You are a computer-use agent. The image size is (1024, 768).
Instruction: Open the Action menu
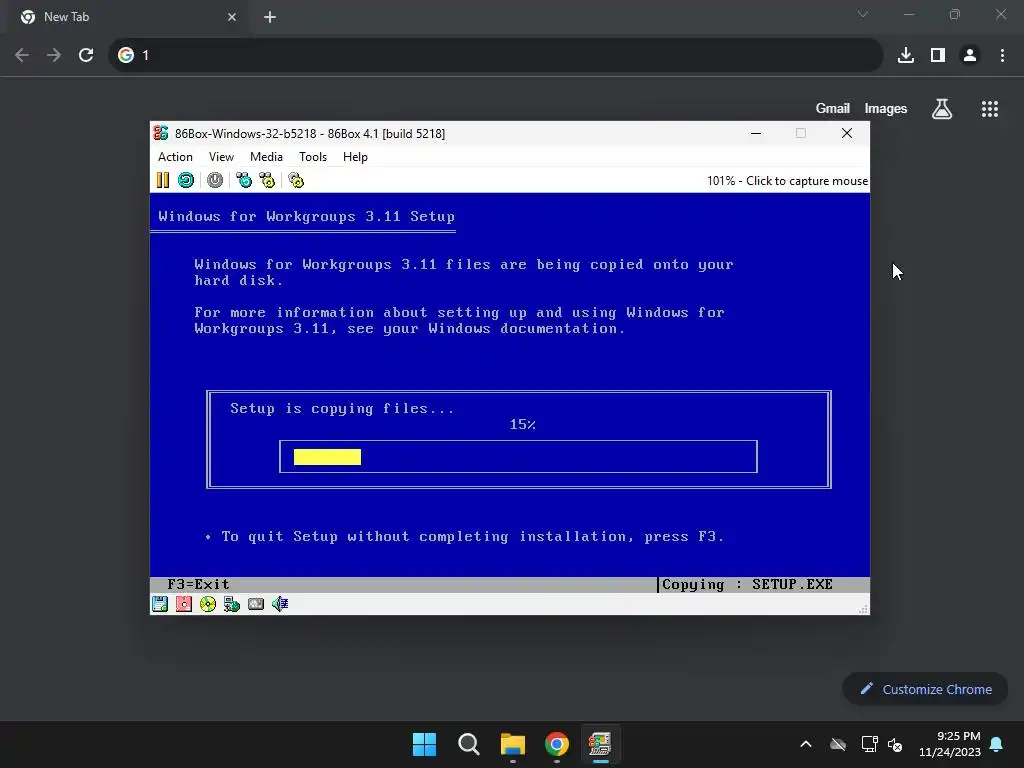click(x=175, y=157)
